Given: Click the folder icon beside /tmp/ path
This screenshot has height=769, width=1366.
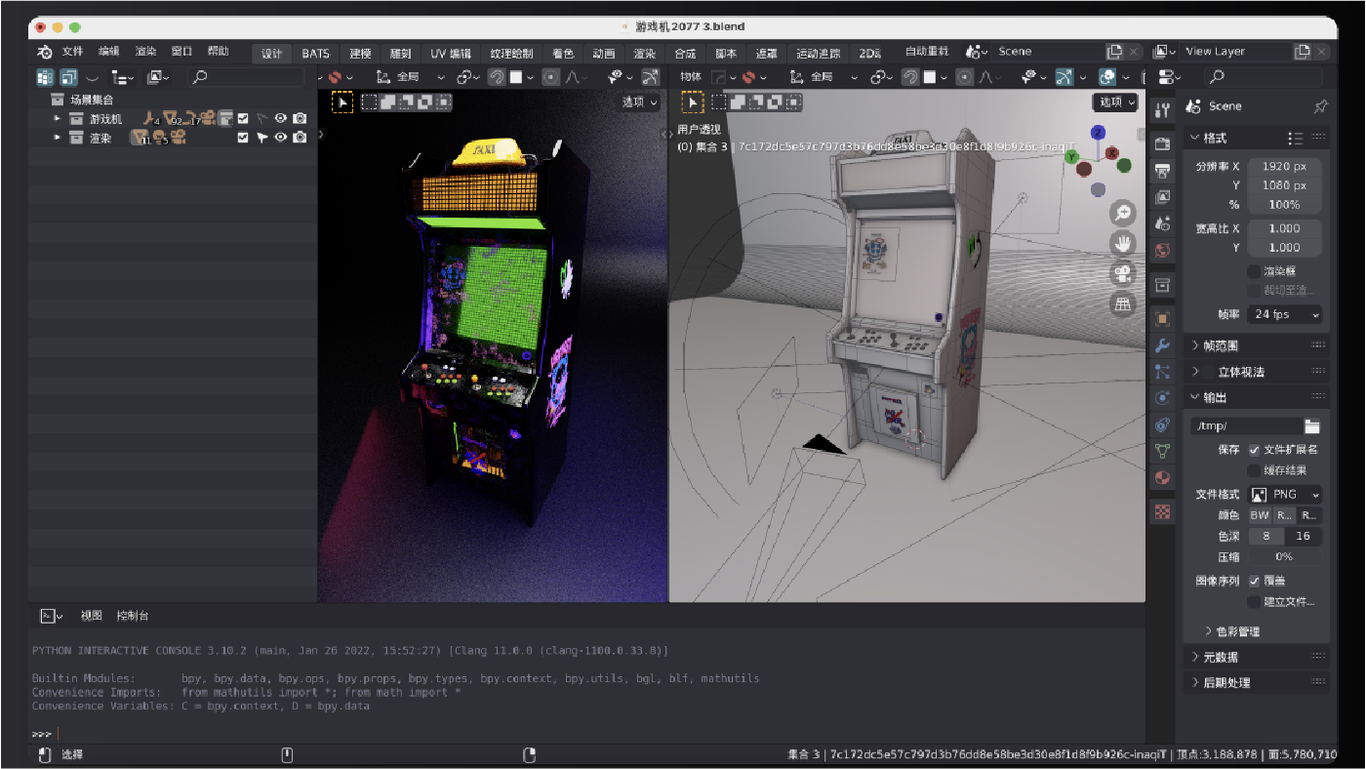Looking at the screenshot, I should click(x=1312, y=426).
